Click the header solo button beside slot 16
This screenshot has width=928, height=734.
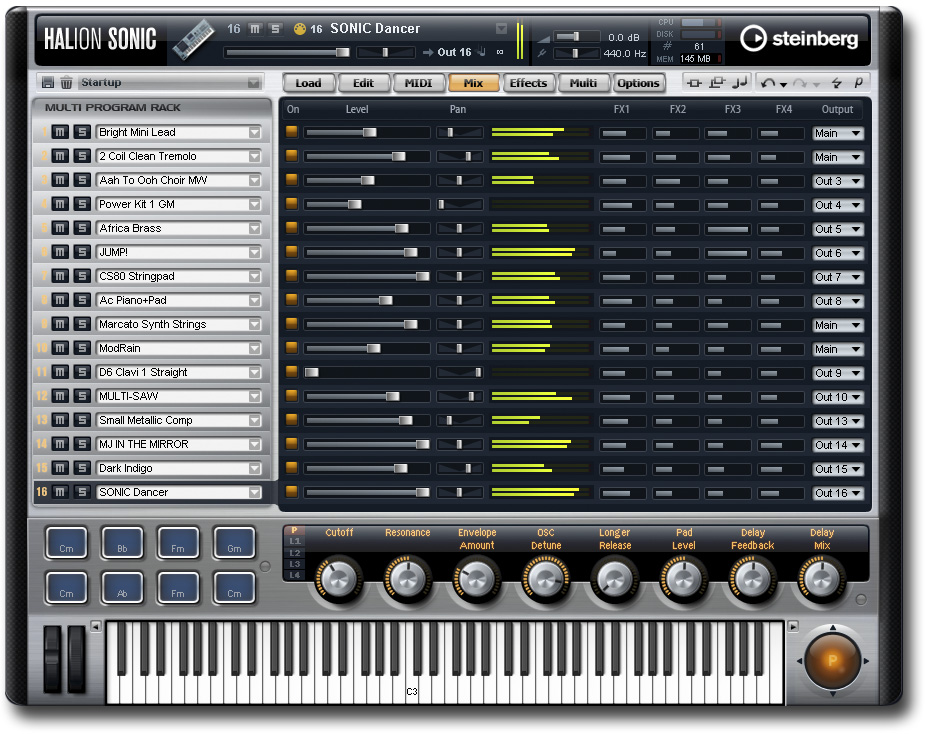pos(275,29)
